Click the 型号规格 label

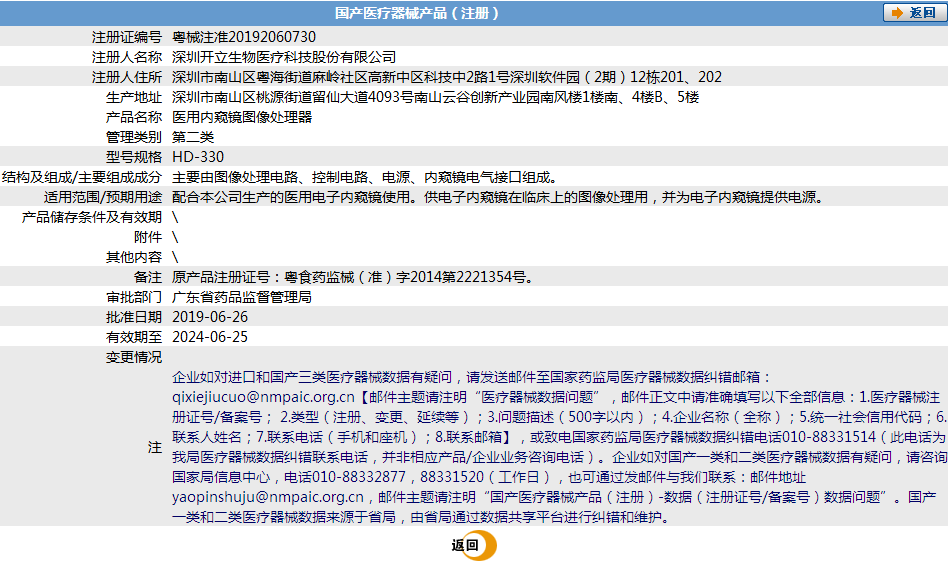pyautogui.click(x=134, y=157)
